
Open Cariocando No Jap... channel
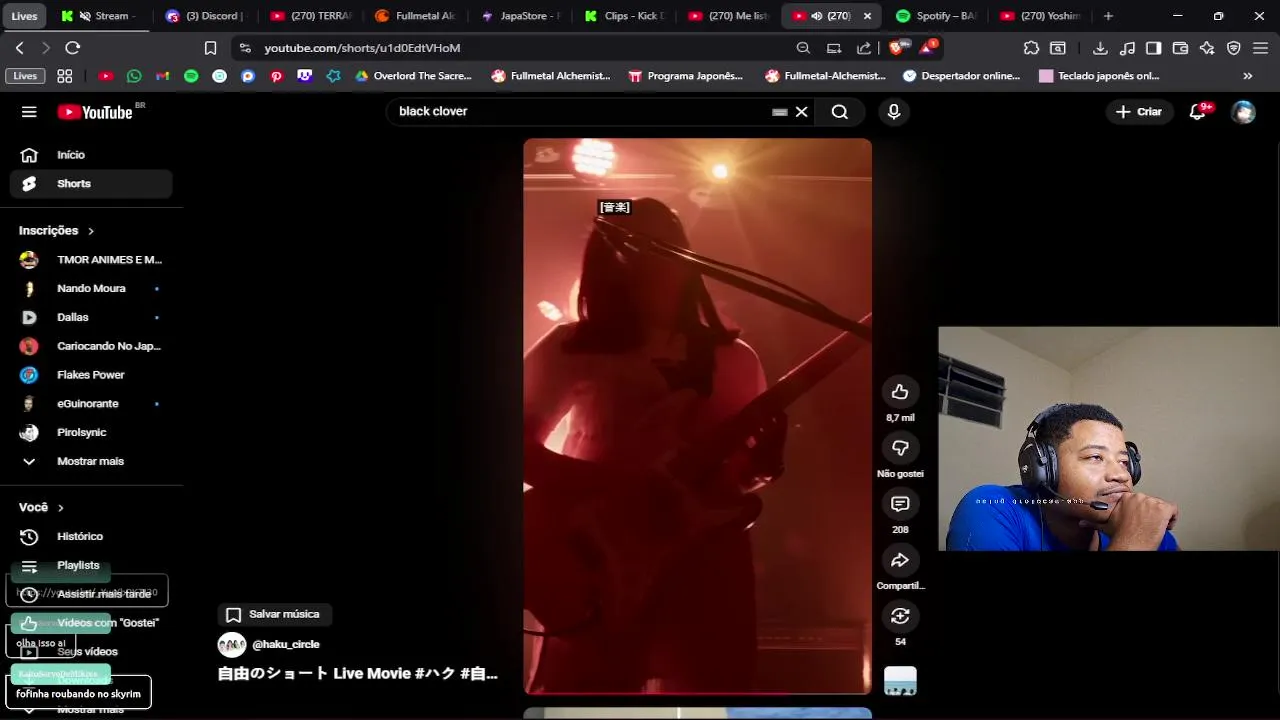click(x=91, y=346)
